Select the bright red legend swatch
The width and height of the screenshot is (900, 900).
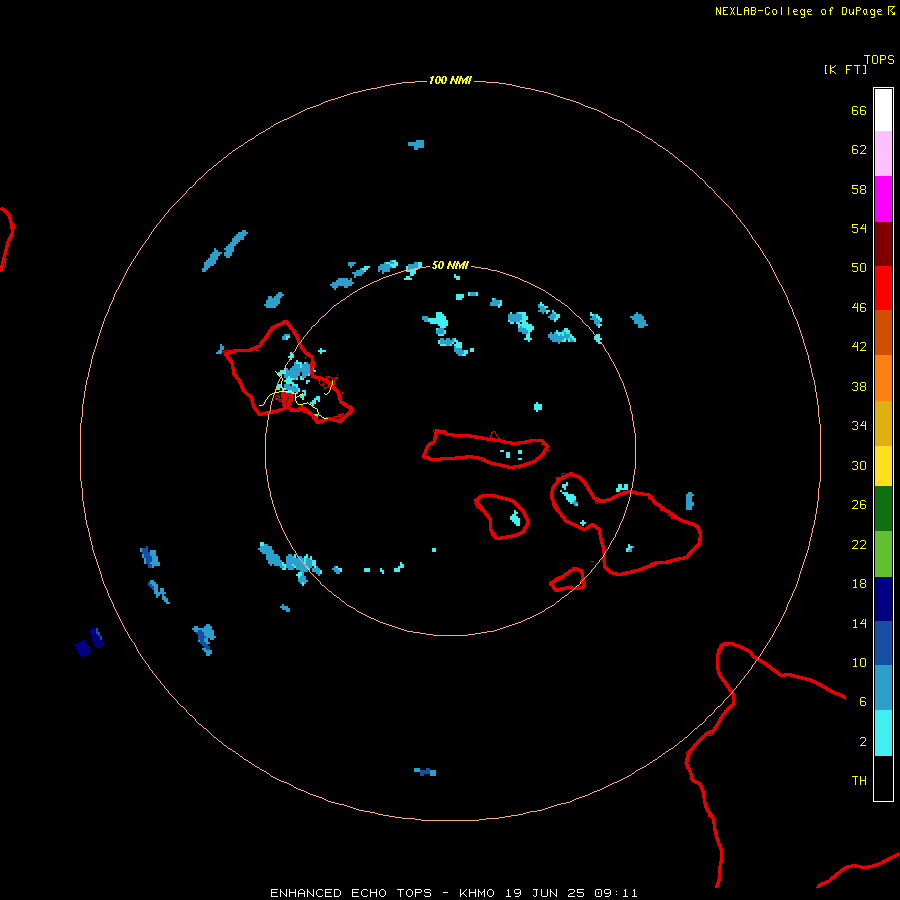coord(883,288)
